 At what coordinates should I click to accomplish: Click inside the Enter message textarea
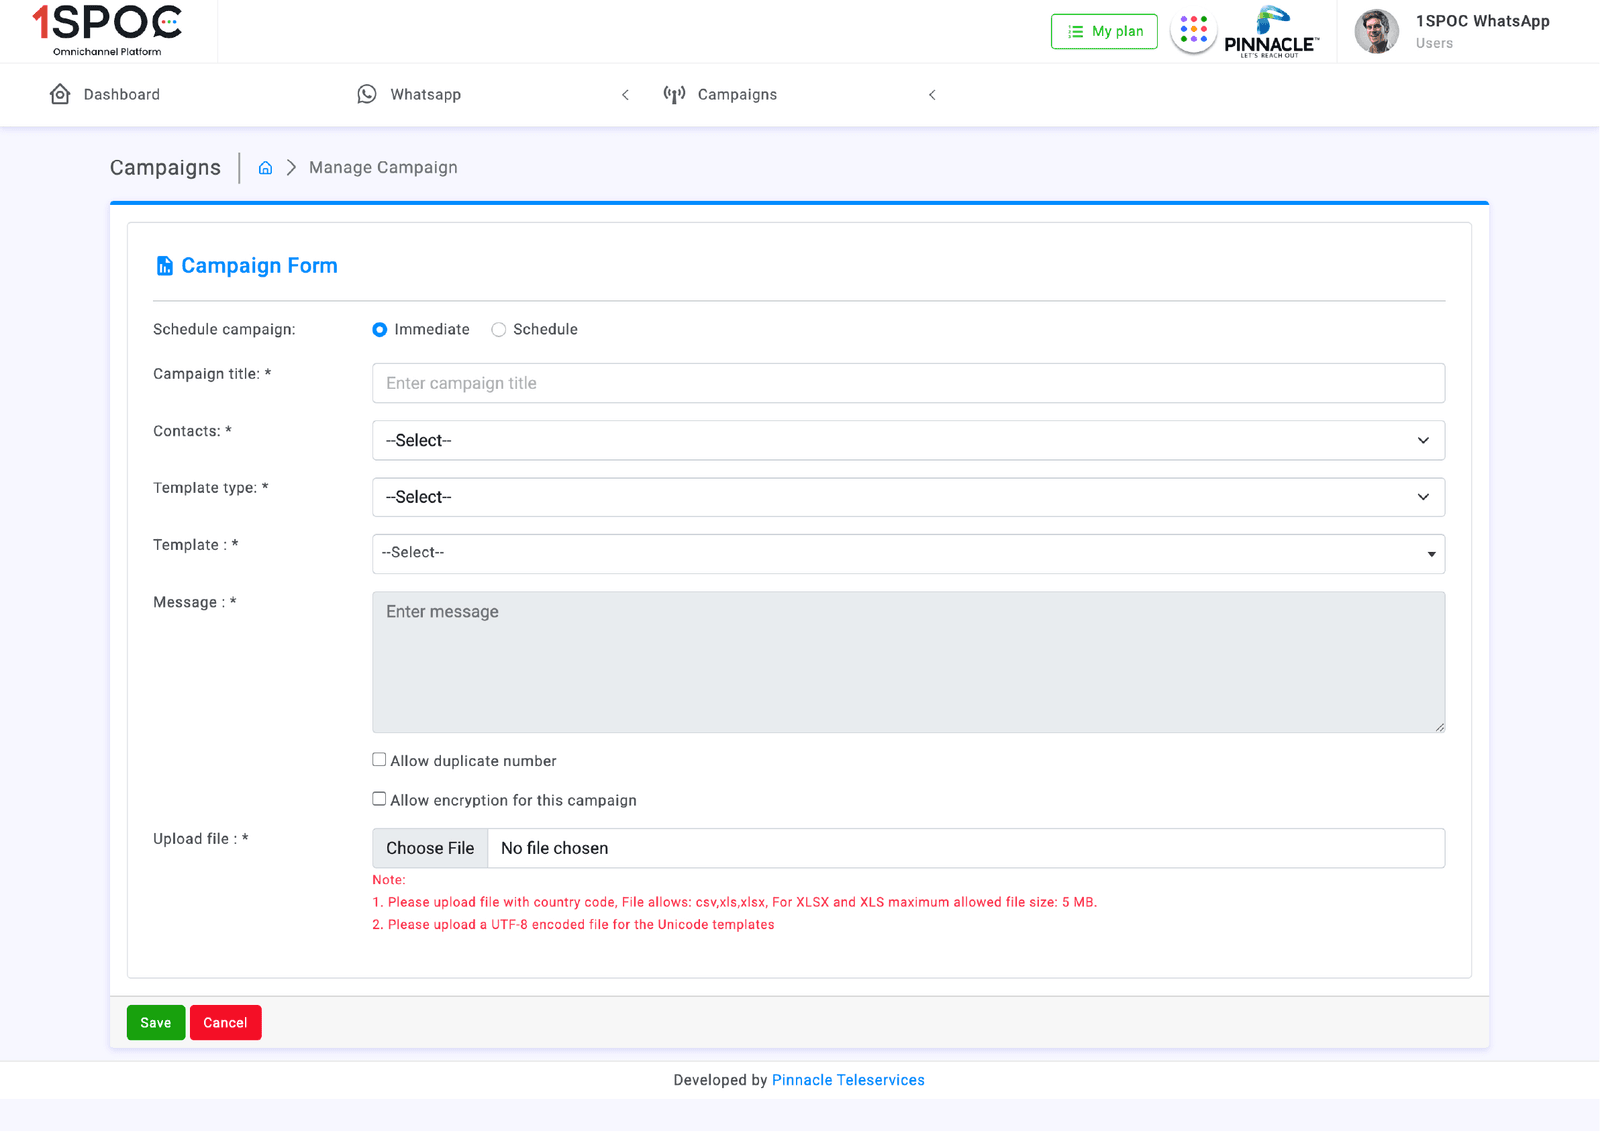tap(908, 662)
